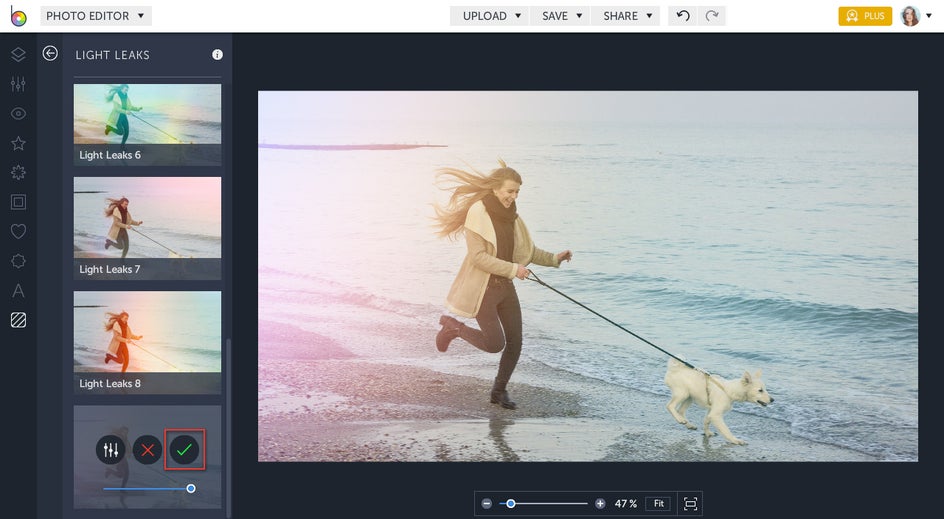
Task: Toggle fullscreen canvas view icon
Action: (x=690, y=503)
